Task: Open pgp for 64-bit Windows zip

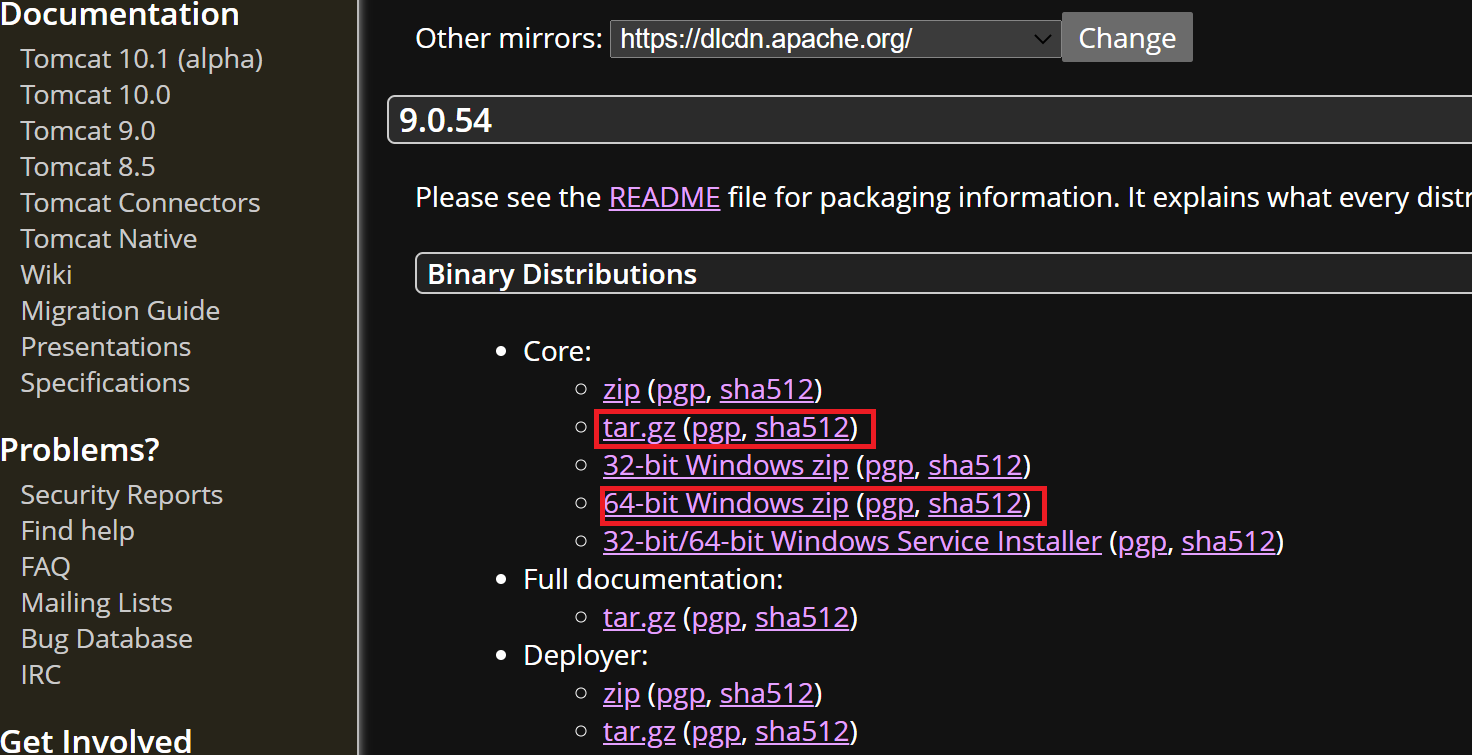Action: [889, 503]
